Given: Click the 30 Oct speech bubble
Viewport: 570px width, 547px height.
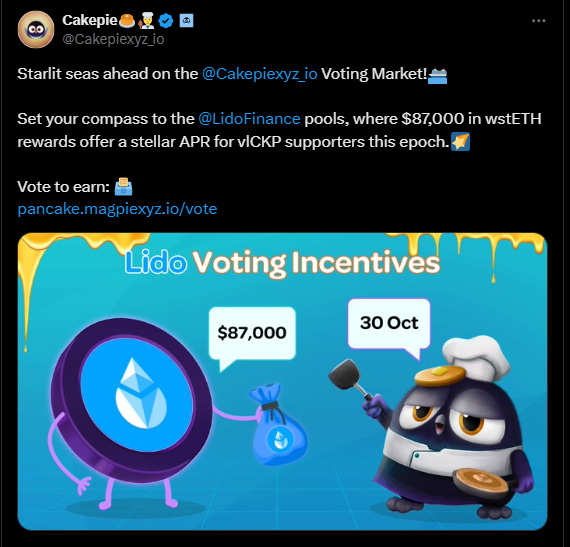Looking at the screenshot, I should 389,324.
